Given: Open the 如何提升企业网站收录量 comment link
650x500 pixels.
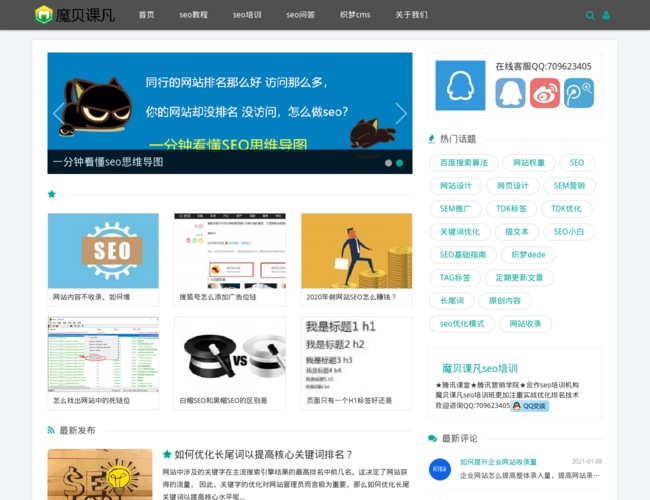Looking at the screenshot, I should click(498, 462).
